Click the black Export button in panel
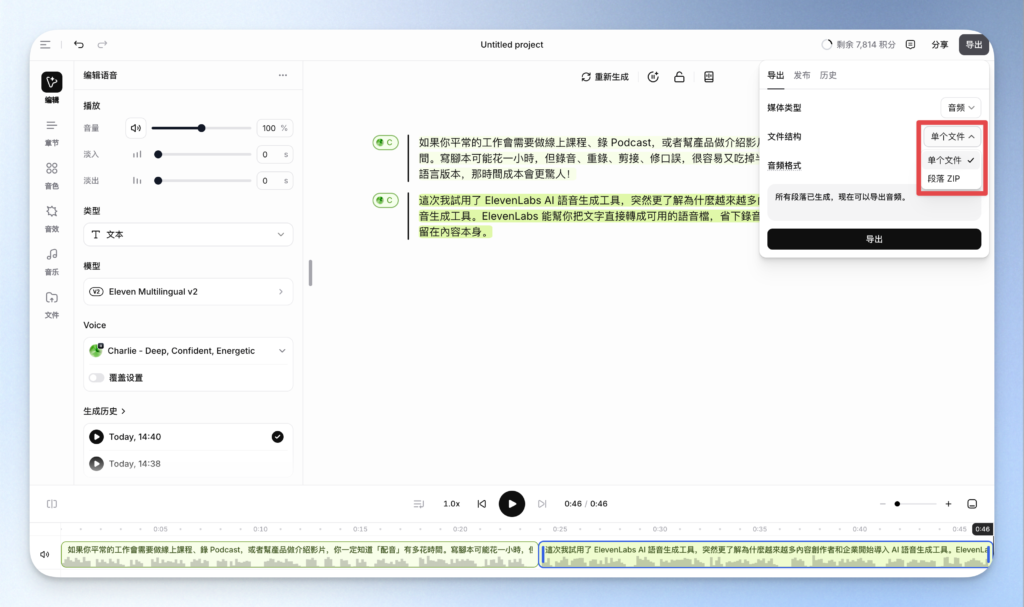 (x=874, y=239)
